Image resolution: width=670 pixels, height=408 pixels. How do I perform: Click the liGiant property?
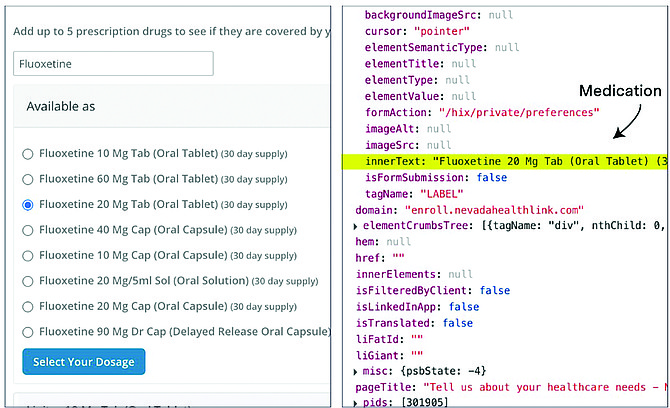(389, 355)
